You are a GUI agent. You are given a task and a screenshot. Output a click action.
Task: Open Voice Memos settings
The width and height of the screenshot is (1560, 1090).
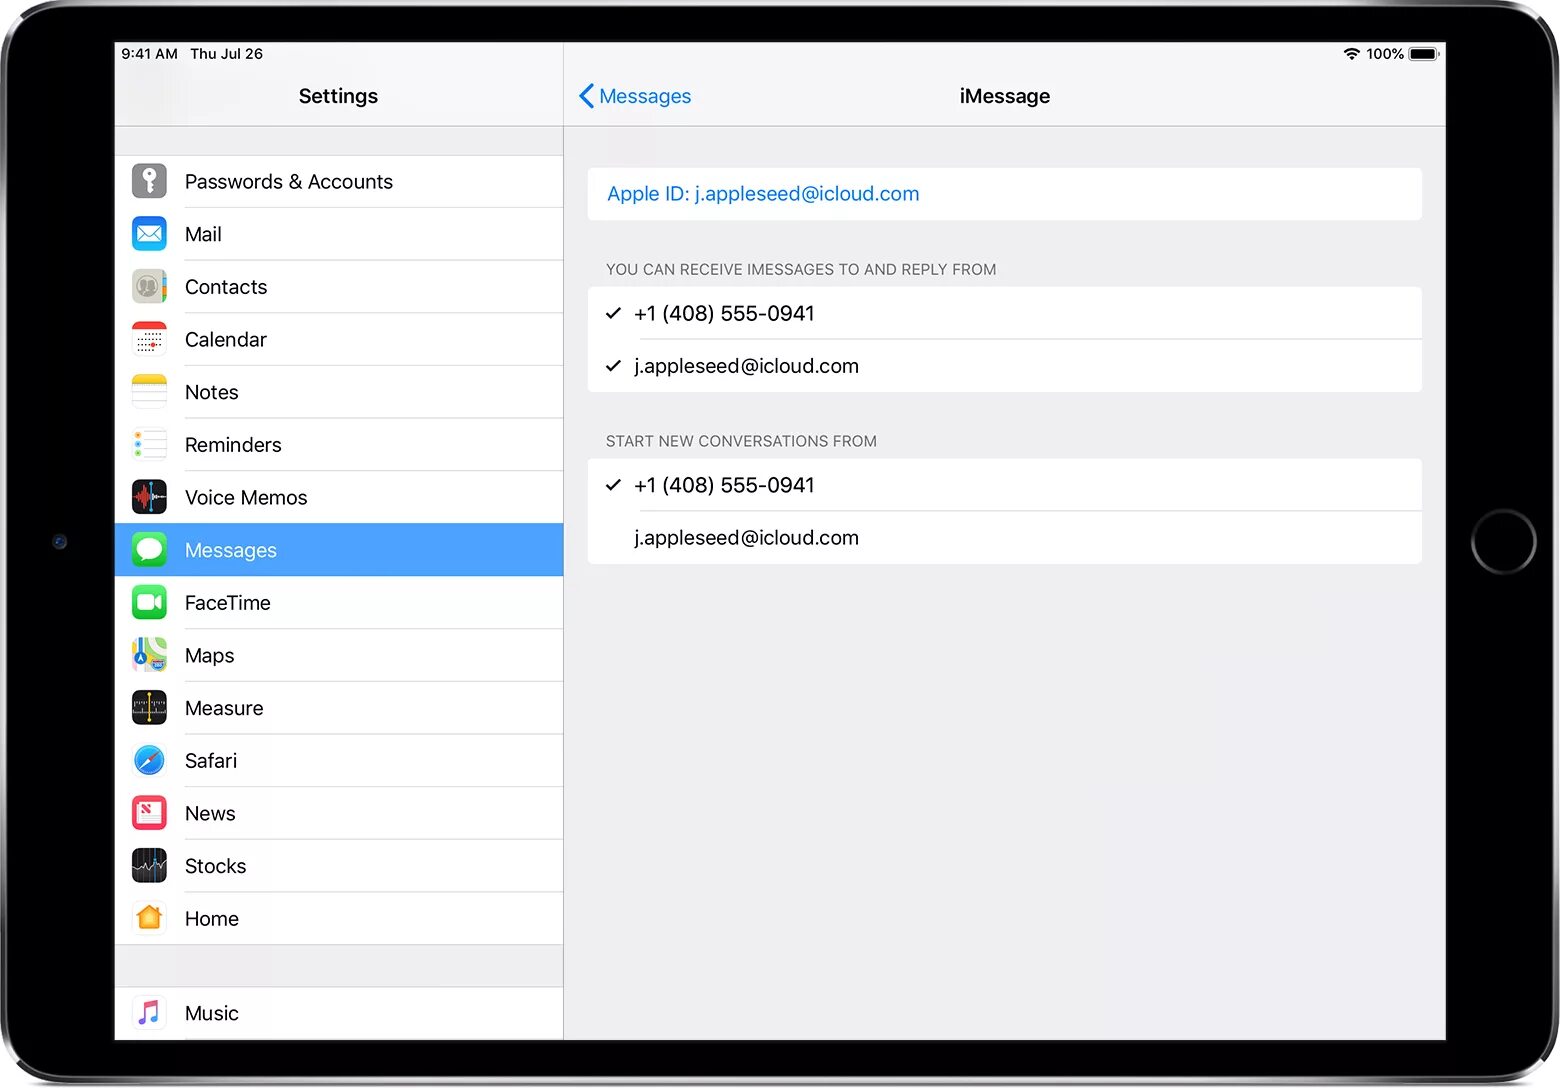[x=339, y=497]
